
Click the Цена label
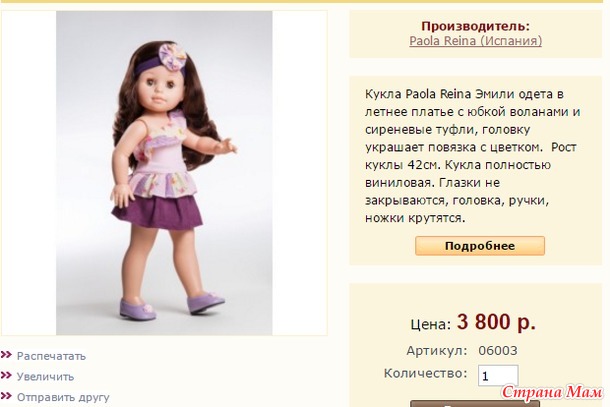pyautogui.click(x=431, y=324)
